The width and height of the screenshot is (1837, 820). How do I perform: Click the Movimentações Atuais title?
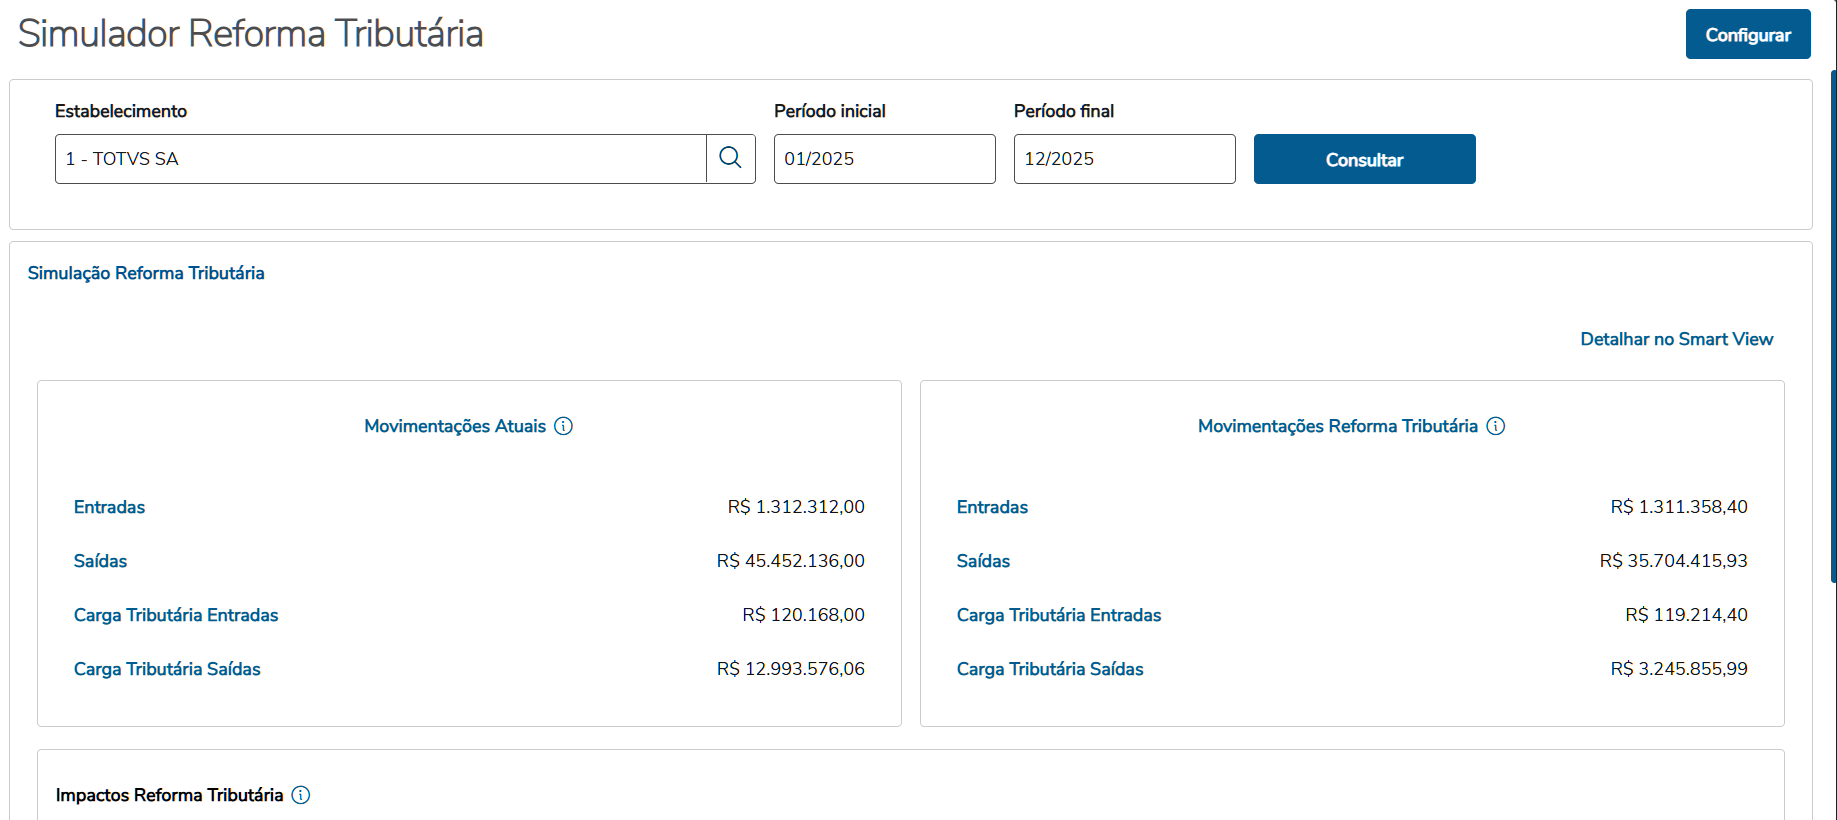[x=455, y=426]
